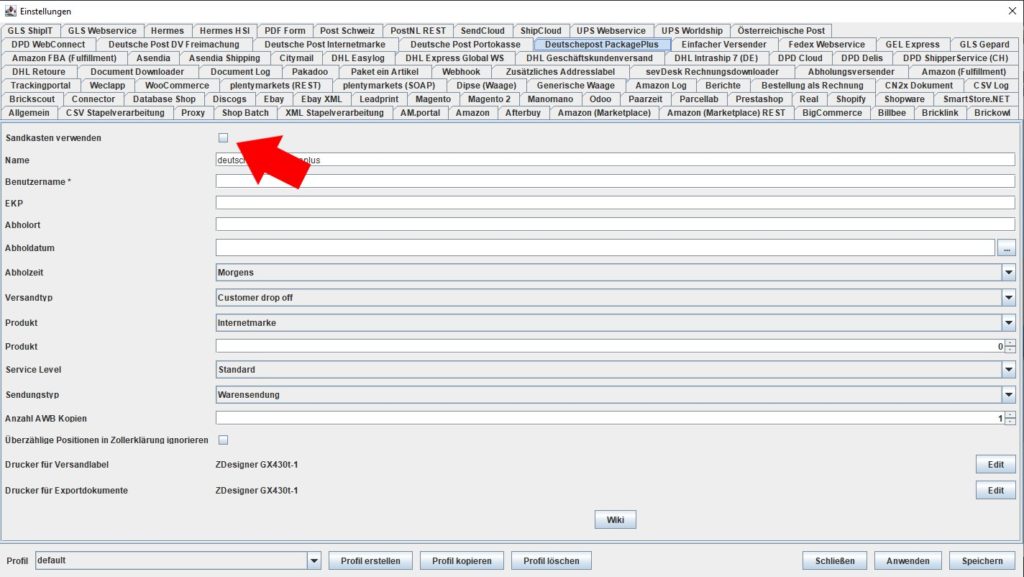This screenshot has height=577, width=1024.
Task: Click the Einstellungen window app icon
Action: pos(10,11)
